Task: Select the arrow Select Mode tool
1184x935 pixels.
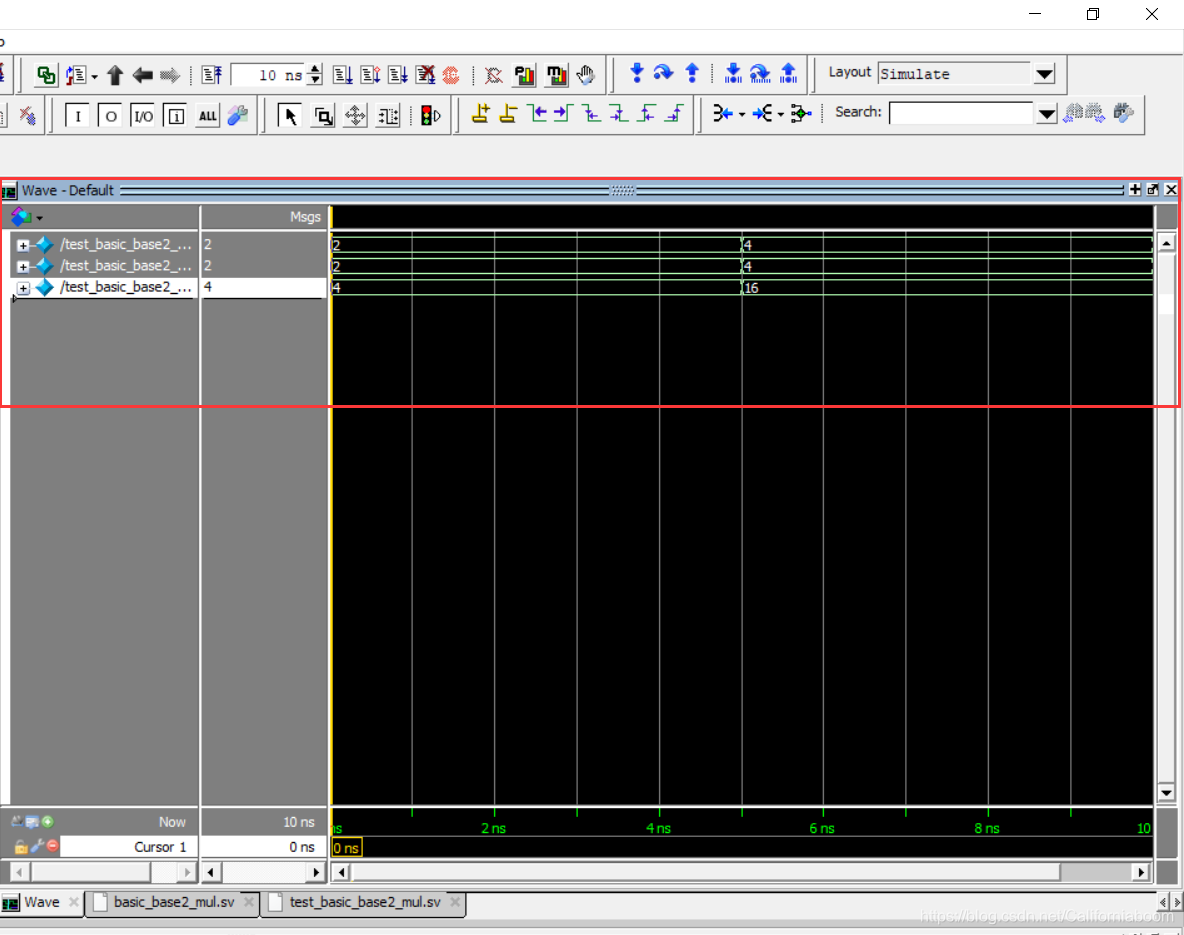Action: pos(289,116)
